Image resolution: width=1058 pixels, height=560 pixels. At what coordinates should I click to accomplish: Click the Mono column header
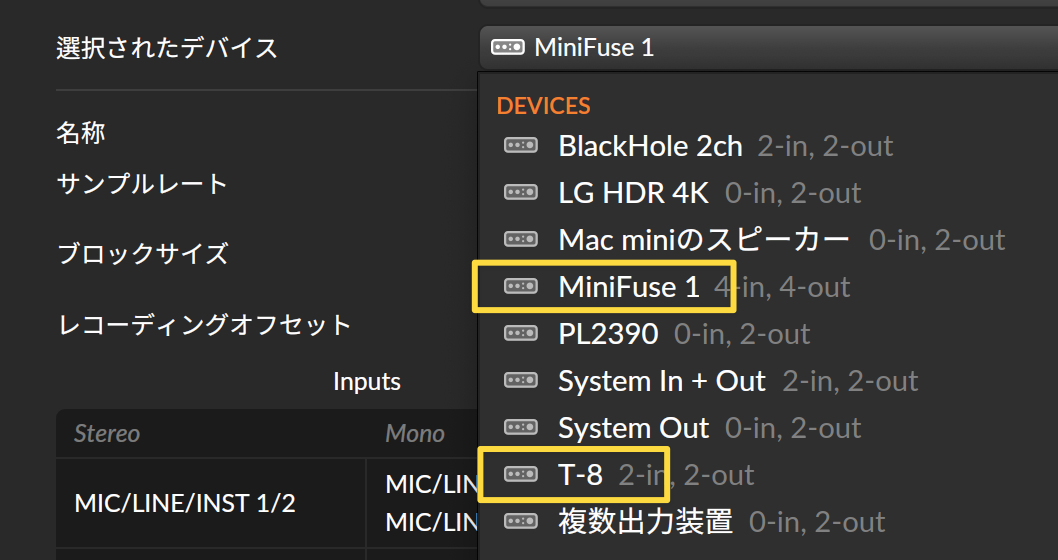414,433
